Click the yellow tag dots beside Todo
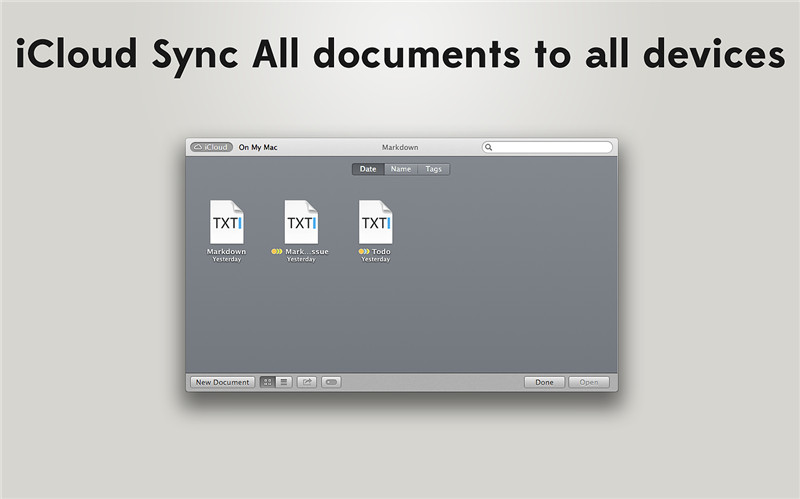The image size is (800, 499). (364, 252)
